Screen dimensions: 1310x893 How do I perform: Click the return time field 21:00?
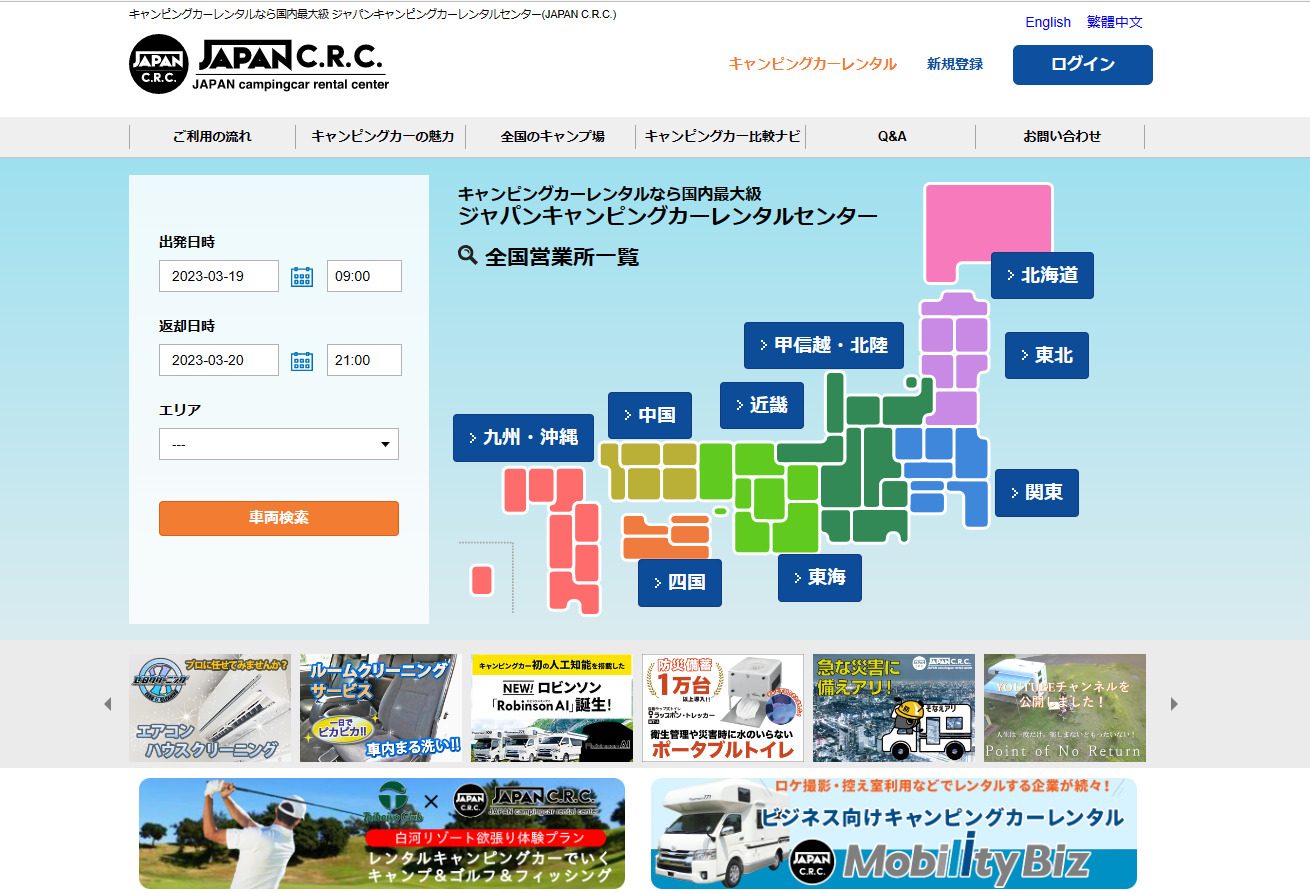(364, 360)
